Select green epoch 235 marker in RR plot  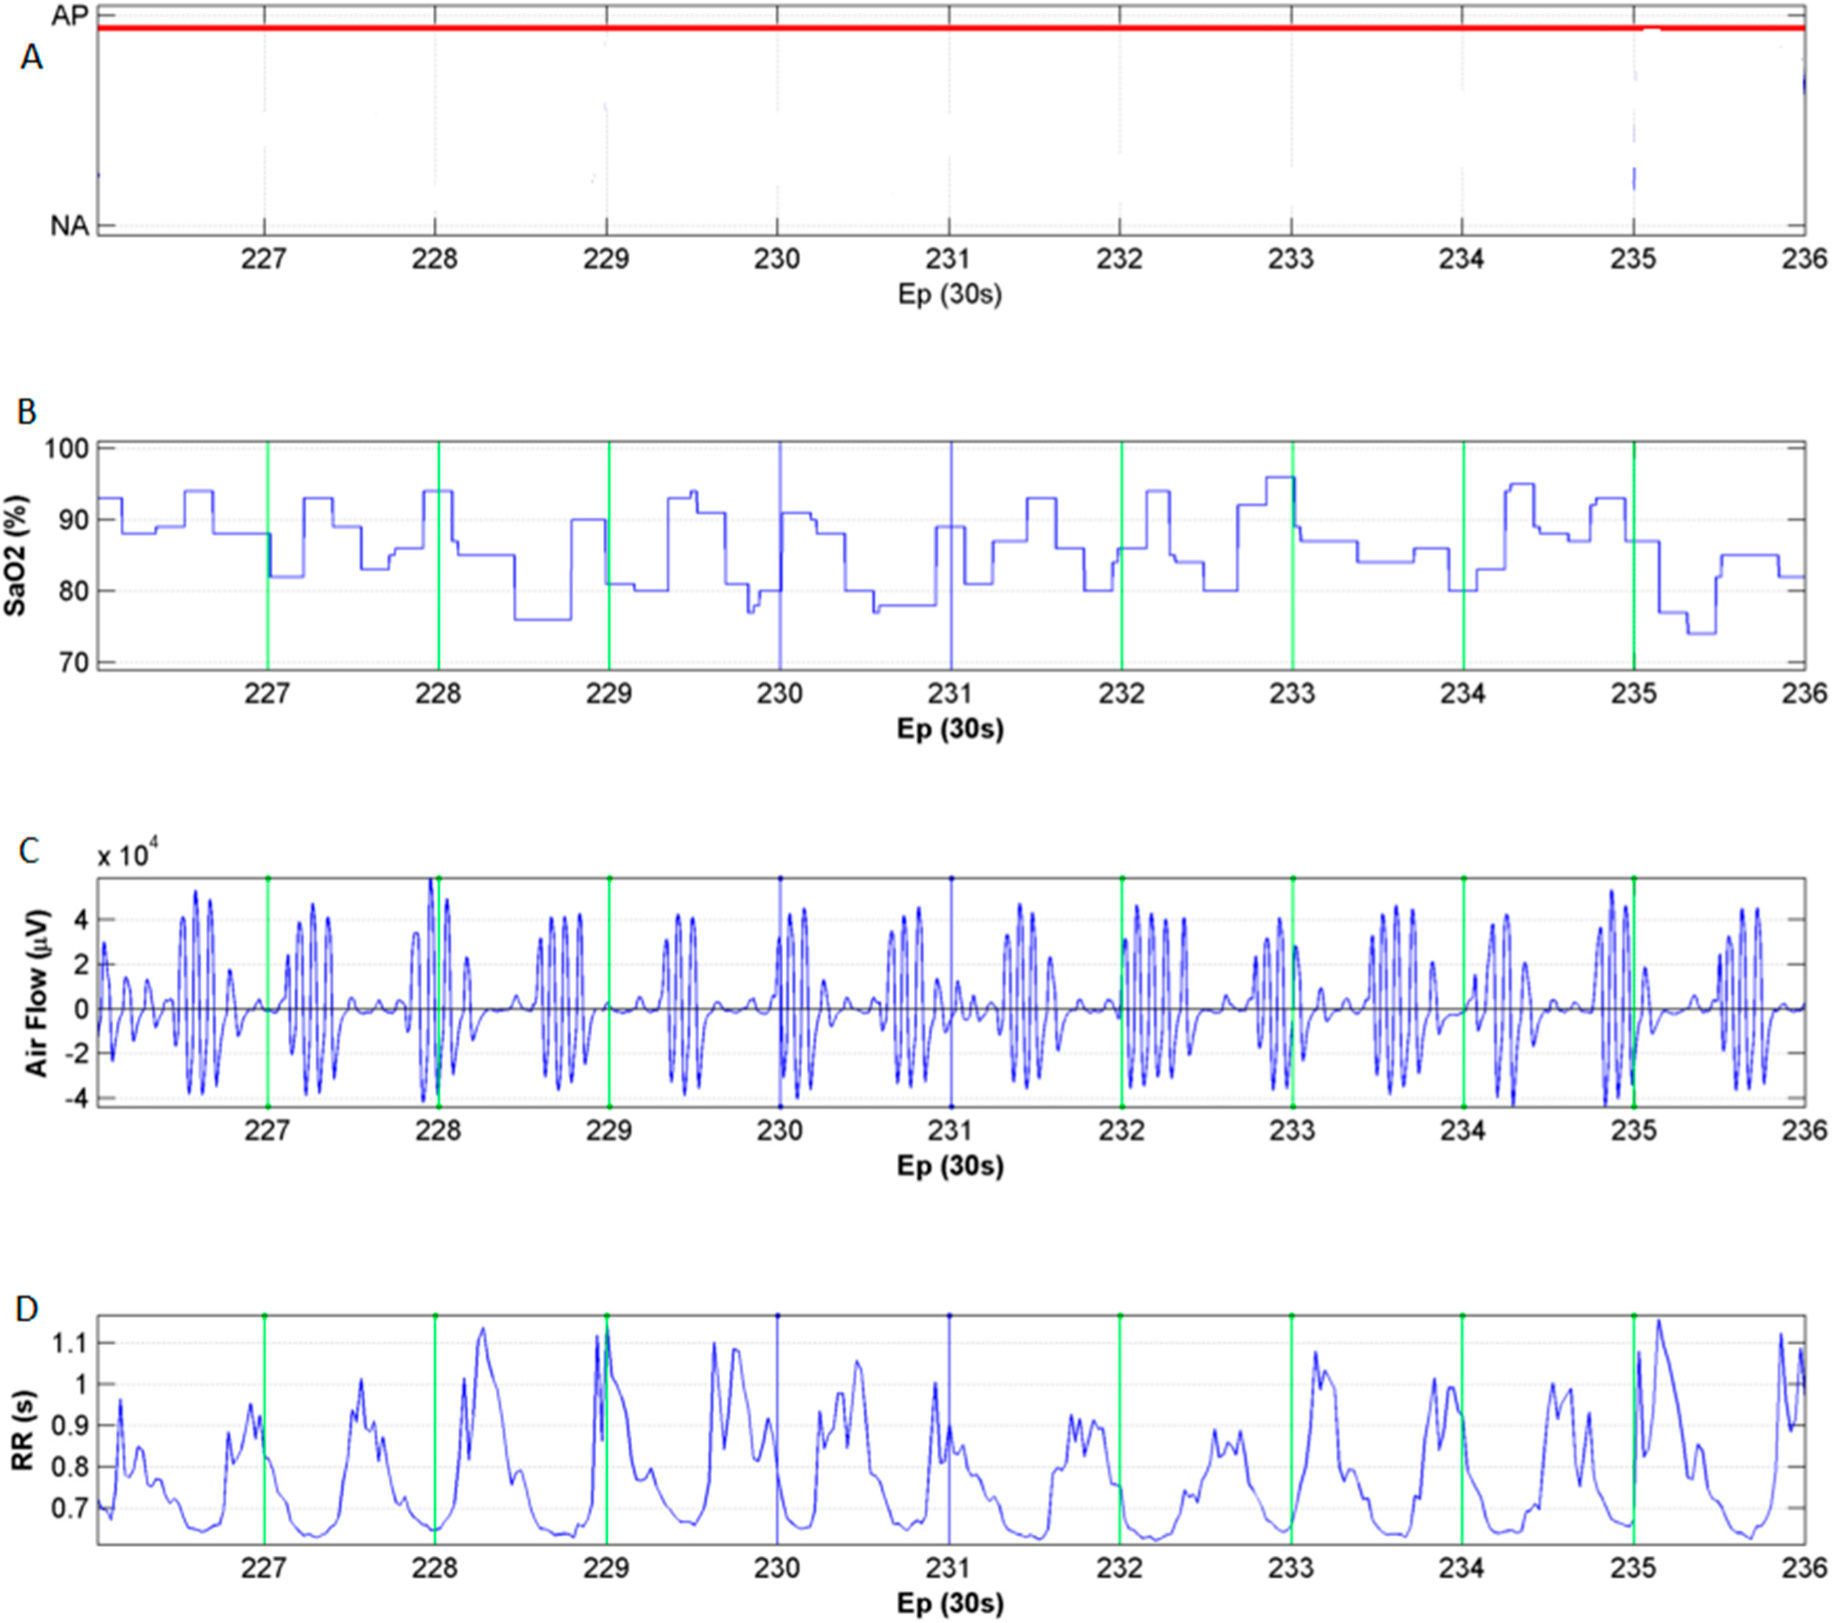click(x=1634, y=1430)
